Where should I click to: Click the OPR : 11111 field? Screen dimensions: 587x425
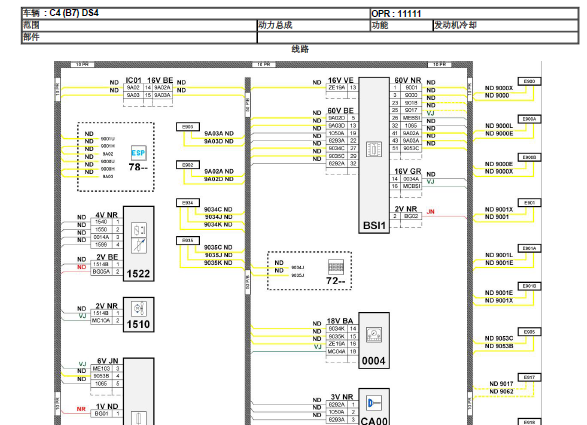pyautogui.click(x=396, y=14)
